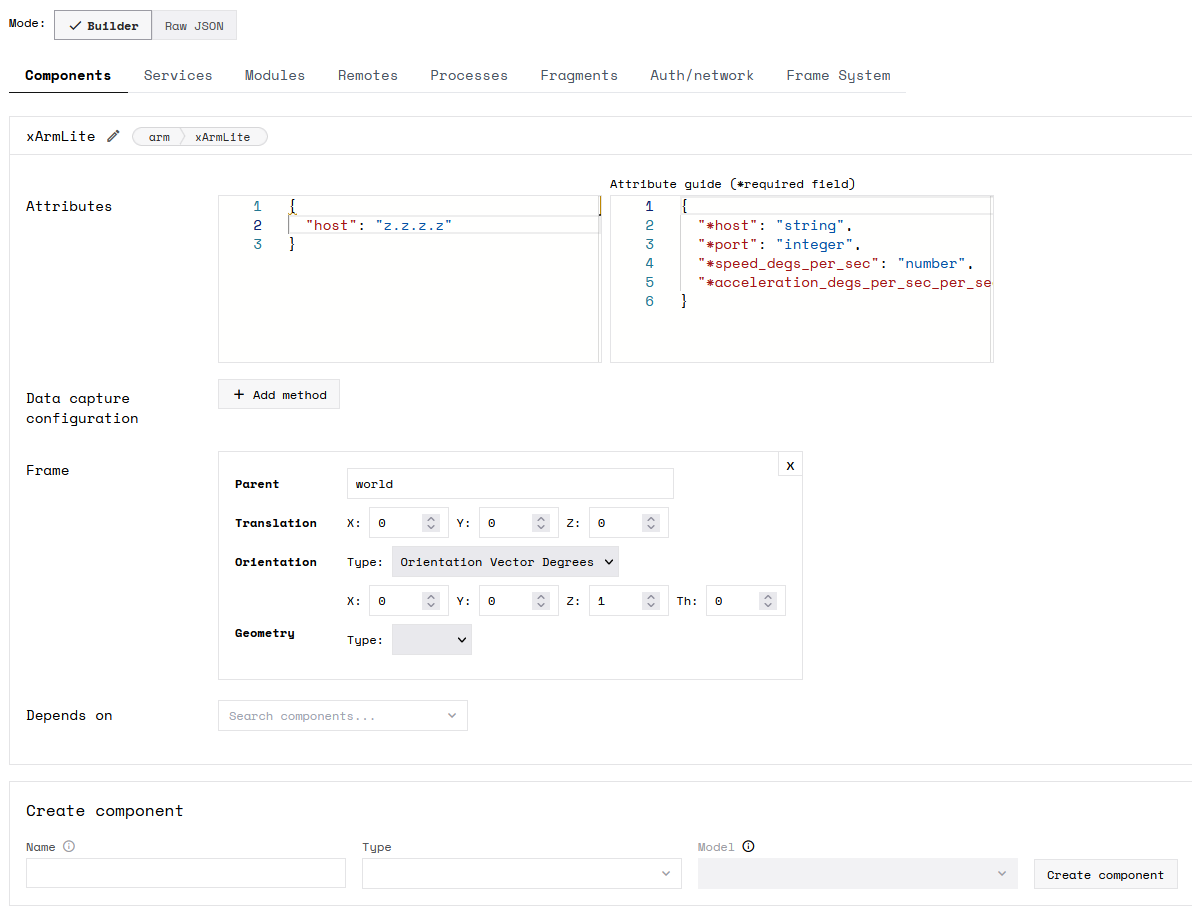This screenshot has height=916, width=1192.
Task: Open the Geometry Type dropdown
Action: coord(432,640)
